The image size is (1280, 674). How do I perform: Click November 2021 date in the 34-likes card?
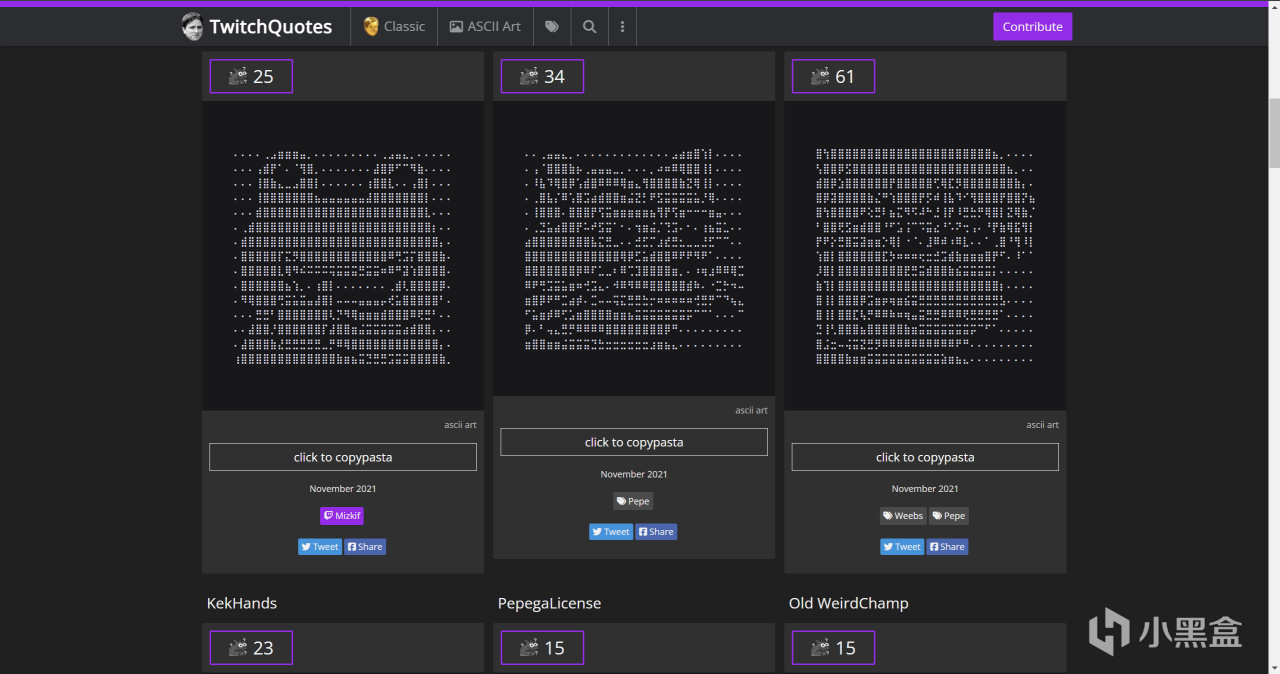tap(634, 474)
